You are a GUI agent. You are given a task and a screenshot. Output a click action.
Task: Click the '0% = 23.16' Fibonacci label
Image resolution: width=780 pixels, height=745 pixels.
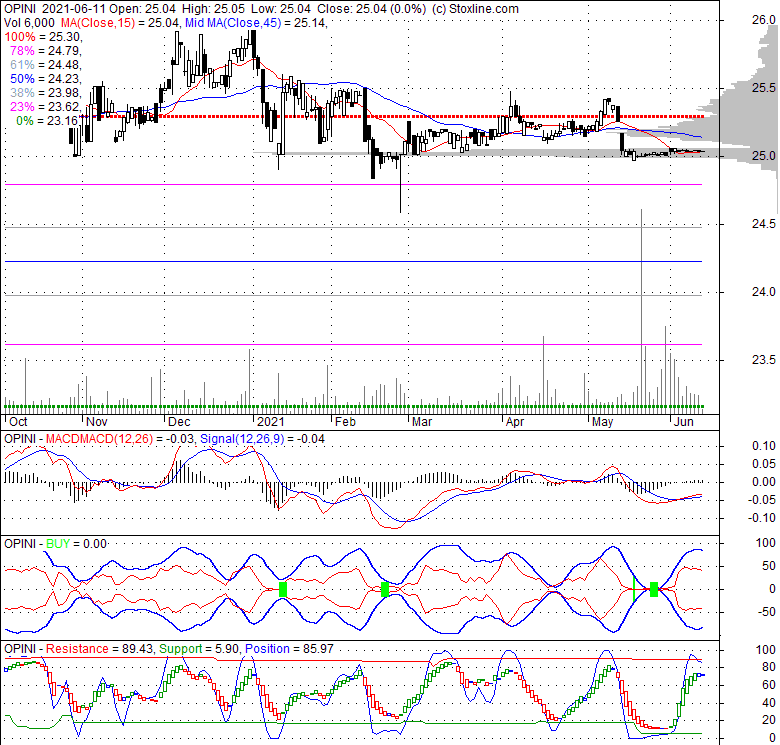[47, 120]
